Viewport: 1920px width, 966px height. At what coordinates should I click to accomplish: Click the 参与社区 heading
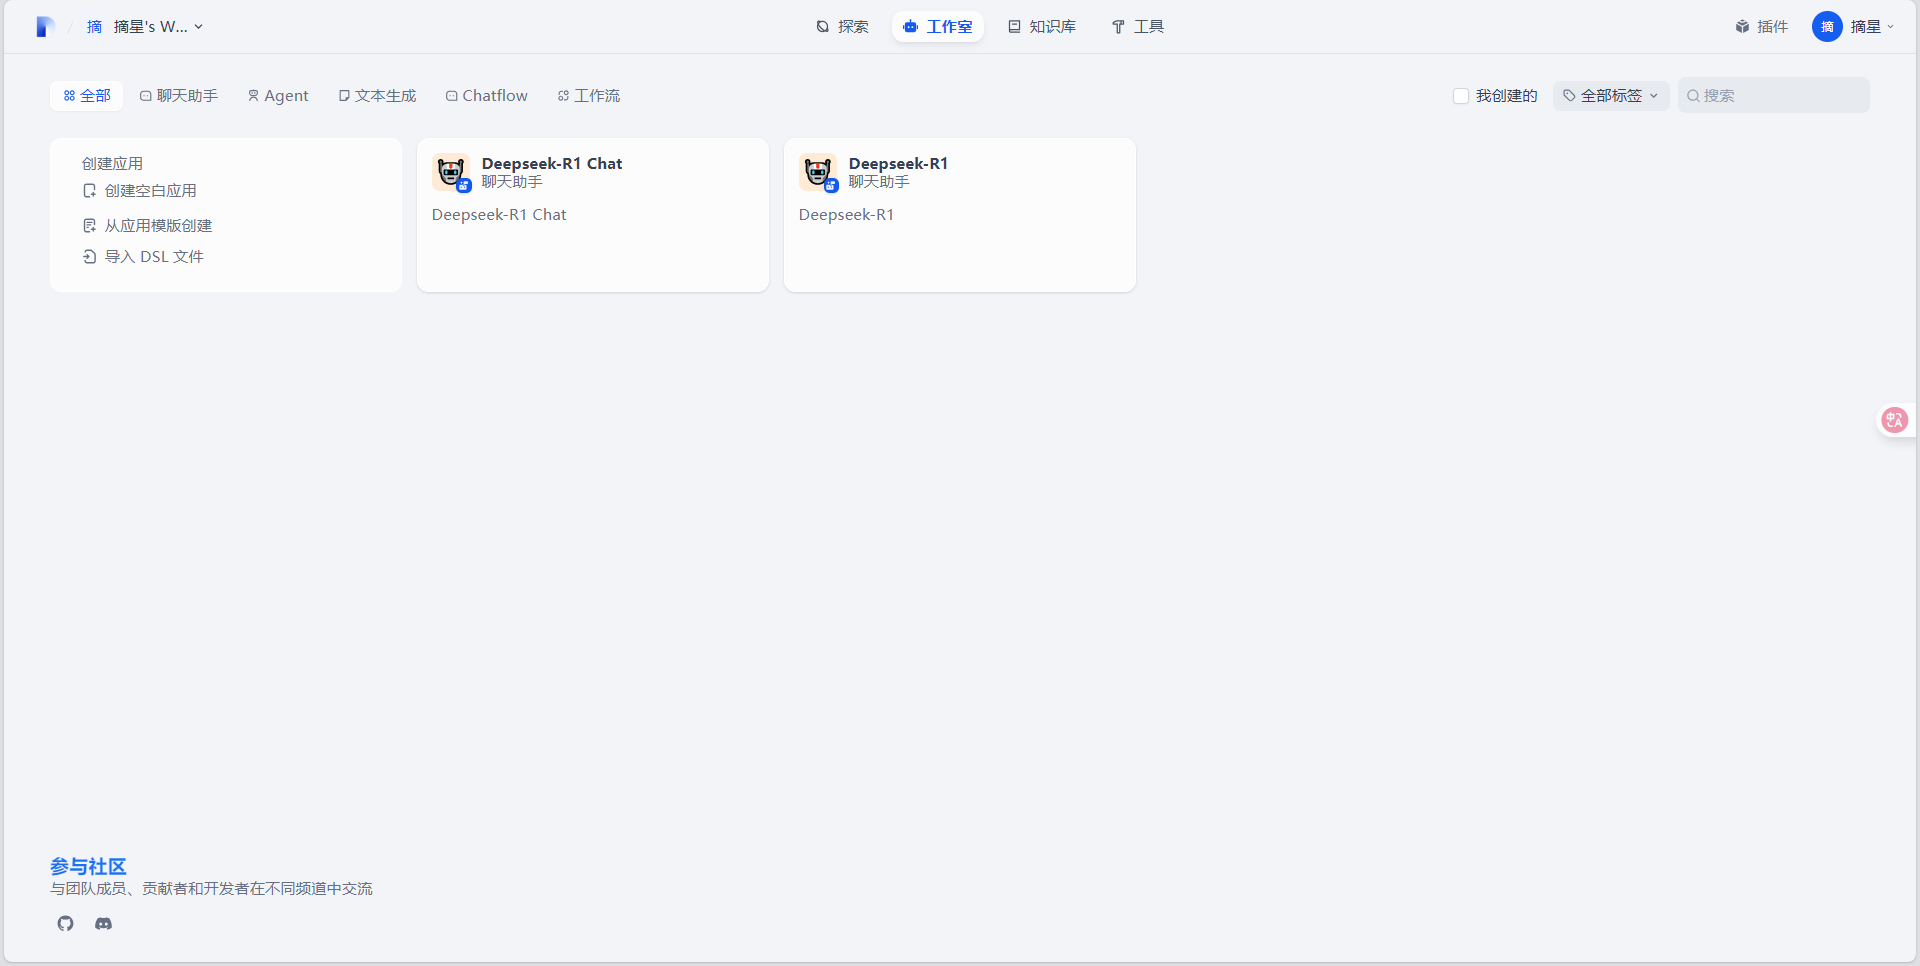[89, 867]
